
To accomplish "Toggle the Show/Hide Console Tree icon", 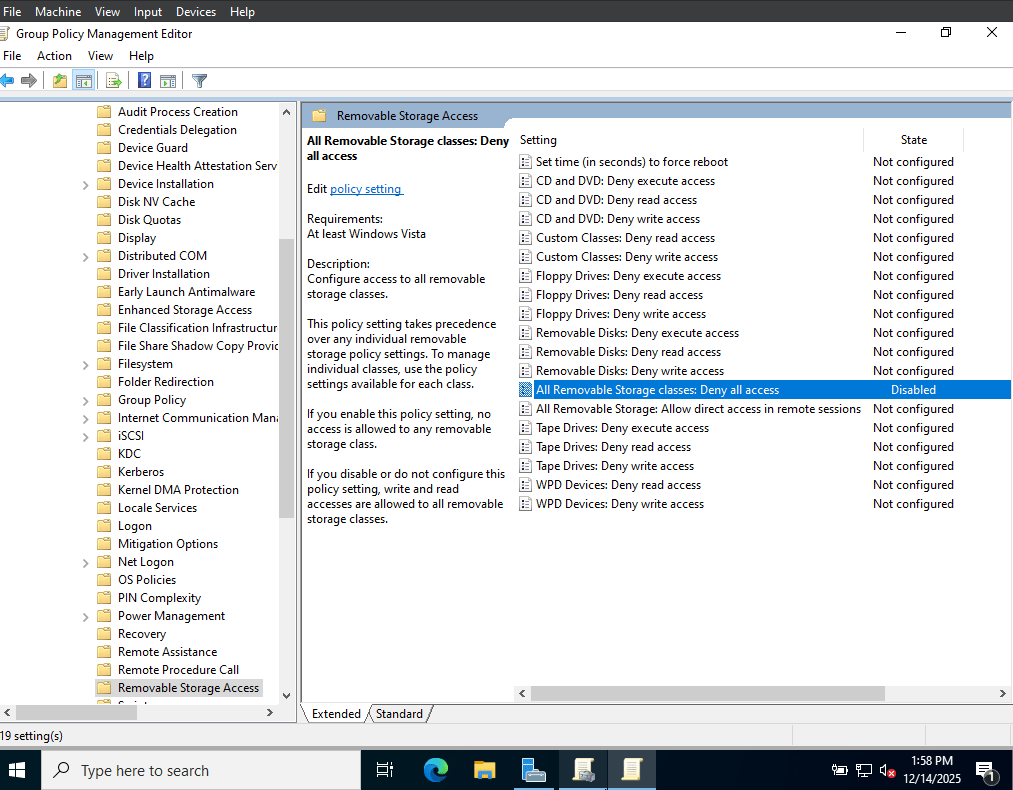I will 83,81.
